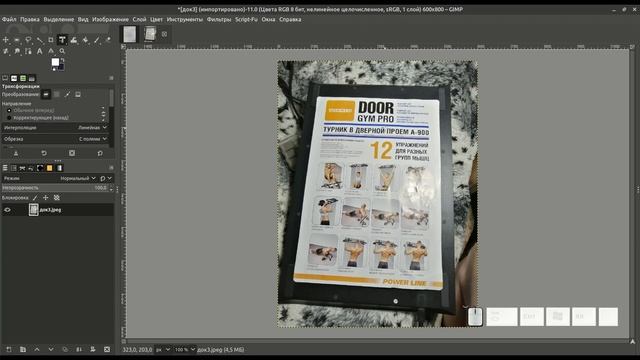Viewport: 640px width, 360px height.
Task: Swap foreground and background colors arrow
Action: click(62, 60)
